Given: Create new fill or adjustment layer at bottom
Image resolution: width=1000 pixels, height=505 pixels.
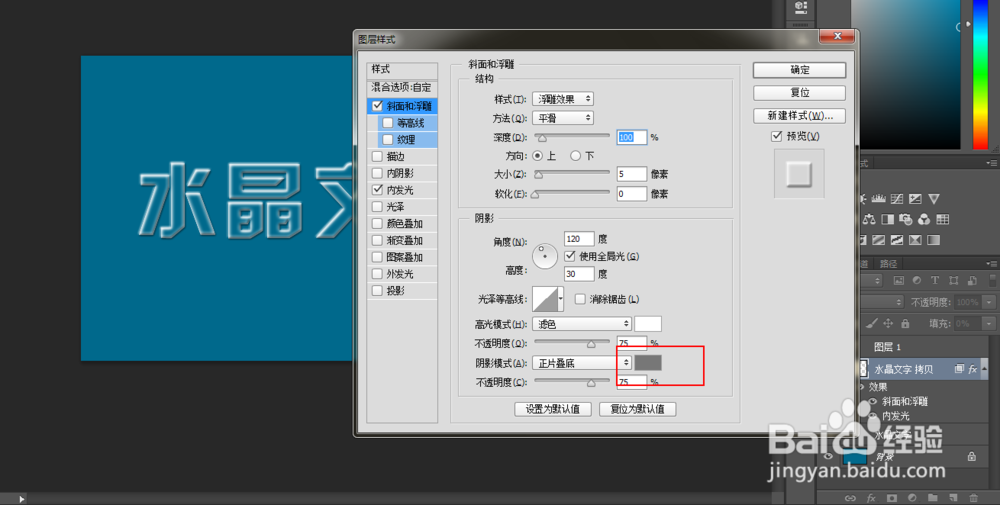Looking at the screenshot, I should pyautogui.click(x=912, y=498).
